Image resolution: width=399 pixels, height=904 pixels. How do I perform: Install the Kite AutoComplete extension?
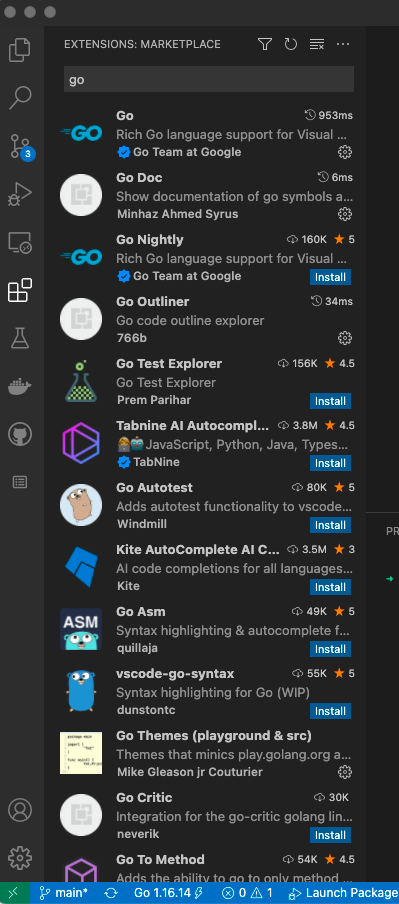pyautogui.click(x=330, y=587)
